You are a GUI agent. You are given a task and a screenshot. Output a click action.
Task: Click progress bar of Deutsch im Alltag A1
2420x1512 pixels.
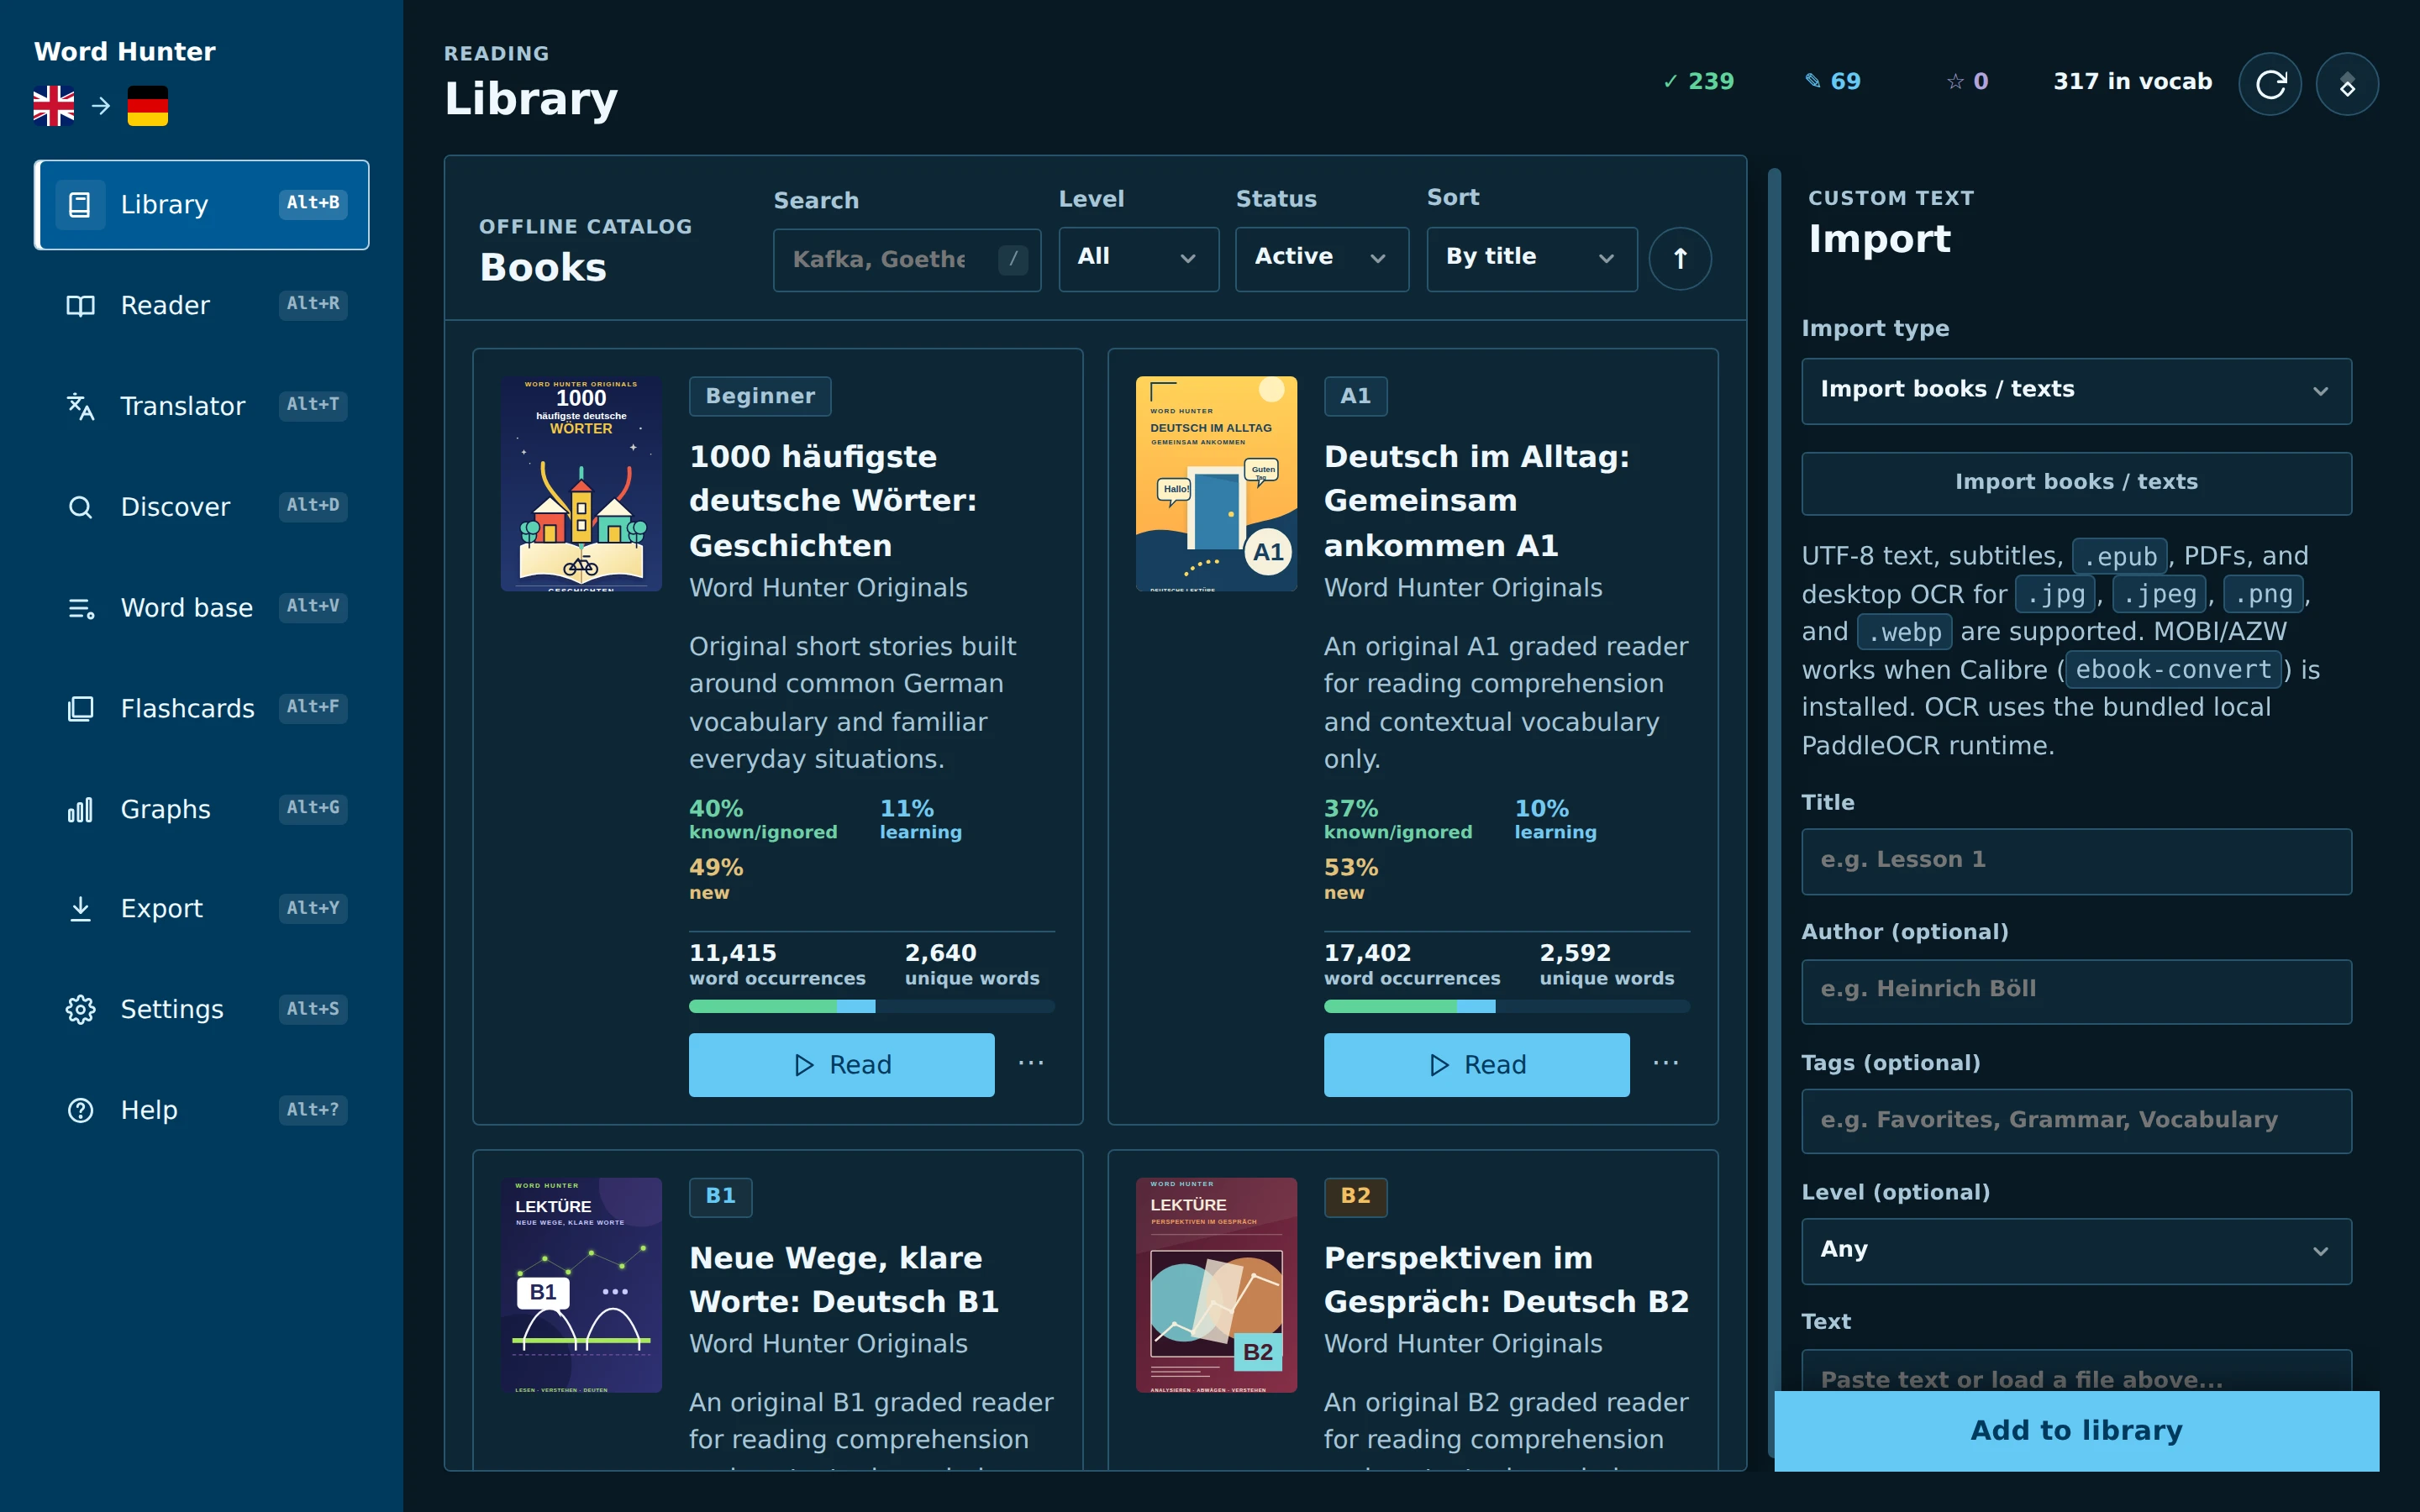1507,1007
